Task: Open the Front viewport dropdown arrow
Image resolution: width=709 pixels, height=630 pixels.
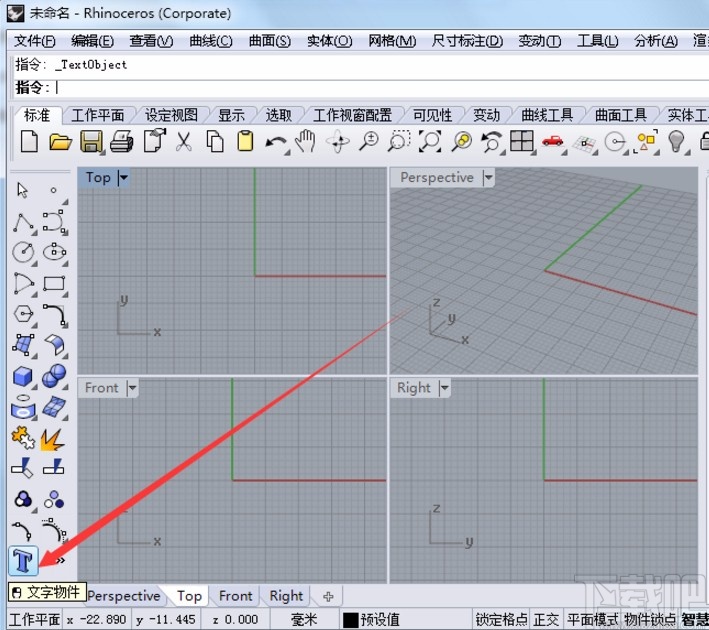Action: [x=132, y=388]
